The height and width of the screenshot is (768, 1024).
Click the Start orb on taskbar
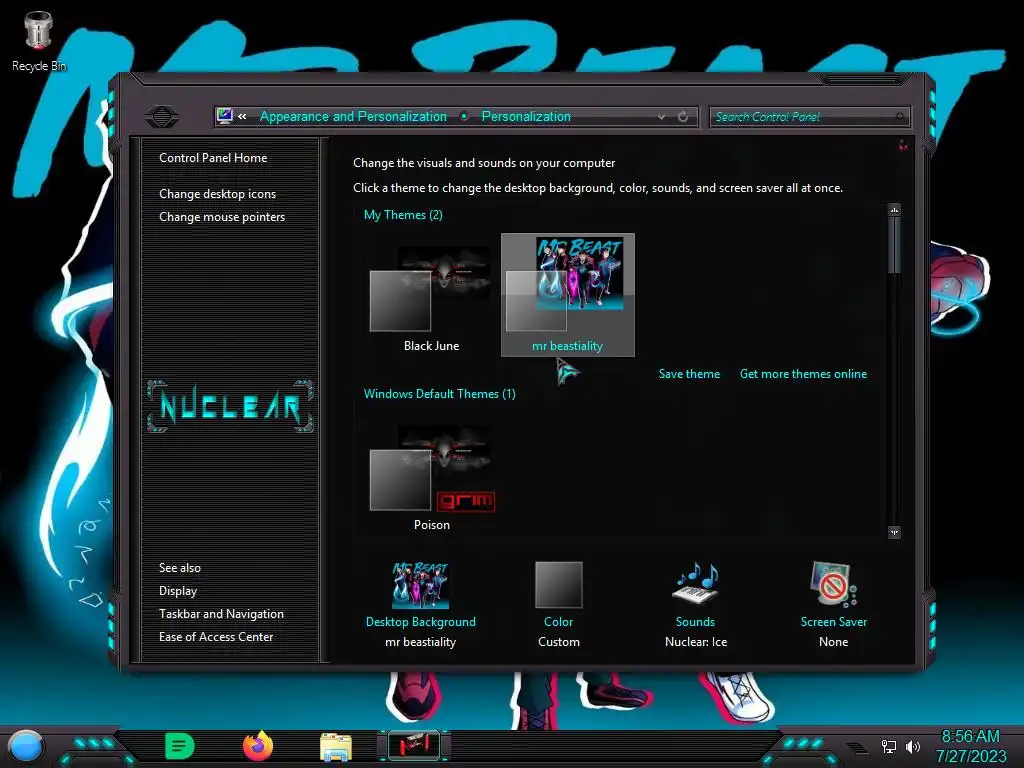25,746
